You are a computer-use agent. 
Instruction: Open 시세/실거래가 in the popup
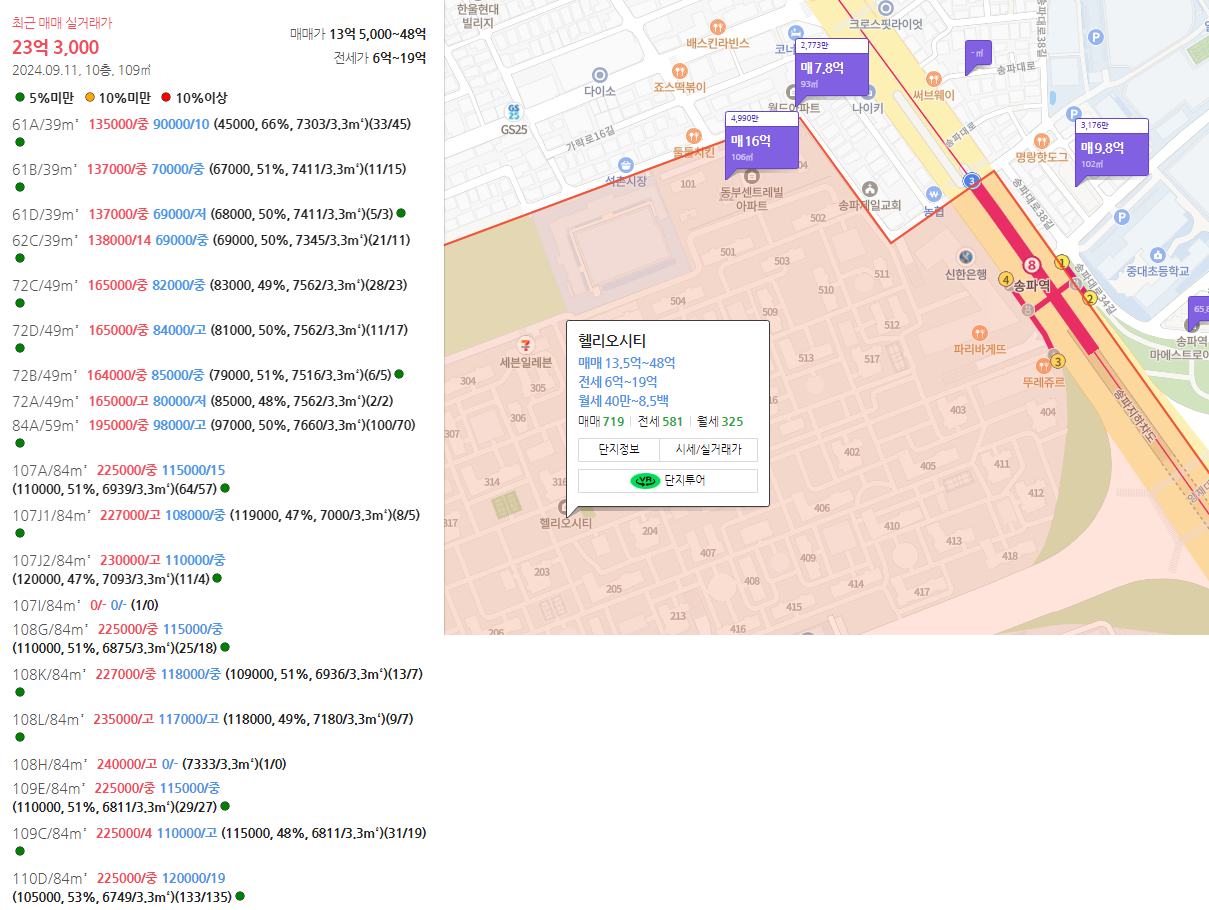[x=708, y=450]
